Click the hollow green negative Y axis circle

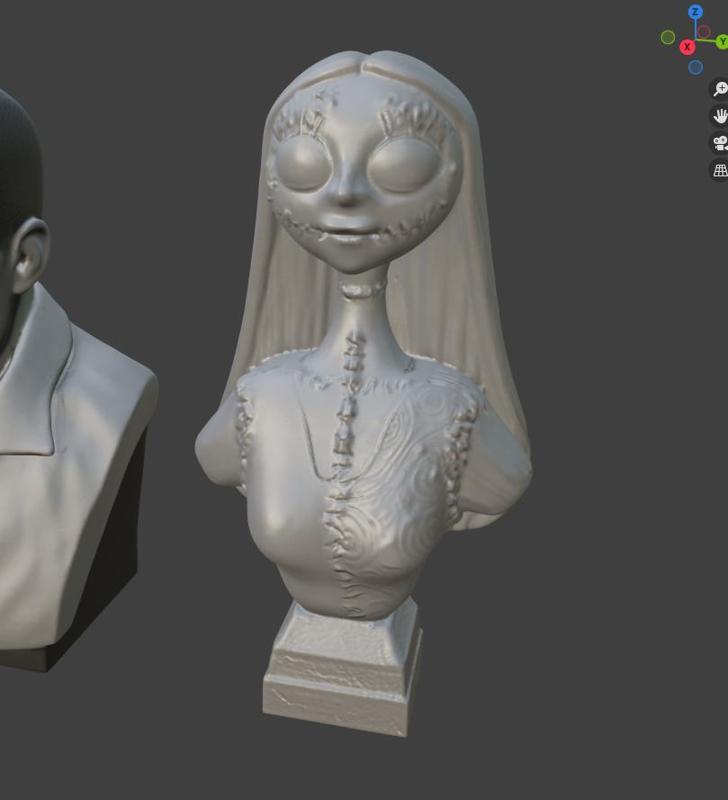pyautogui.click(x=668, y=37)
